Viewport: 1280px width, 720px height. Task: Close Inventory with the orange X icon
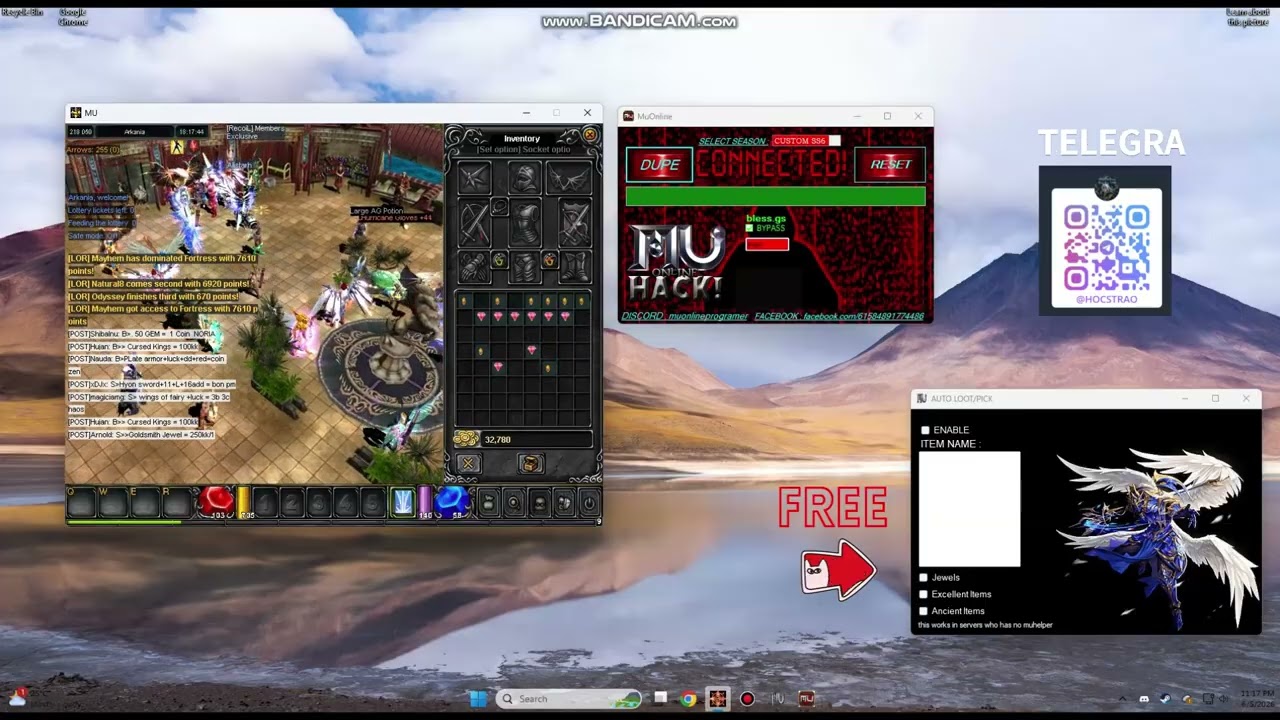[x=590, y=135]
